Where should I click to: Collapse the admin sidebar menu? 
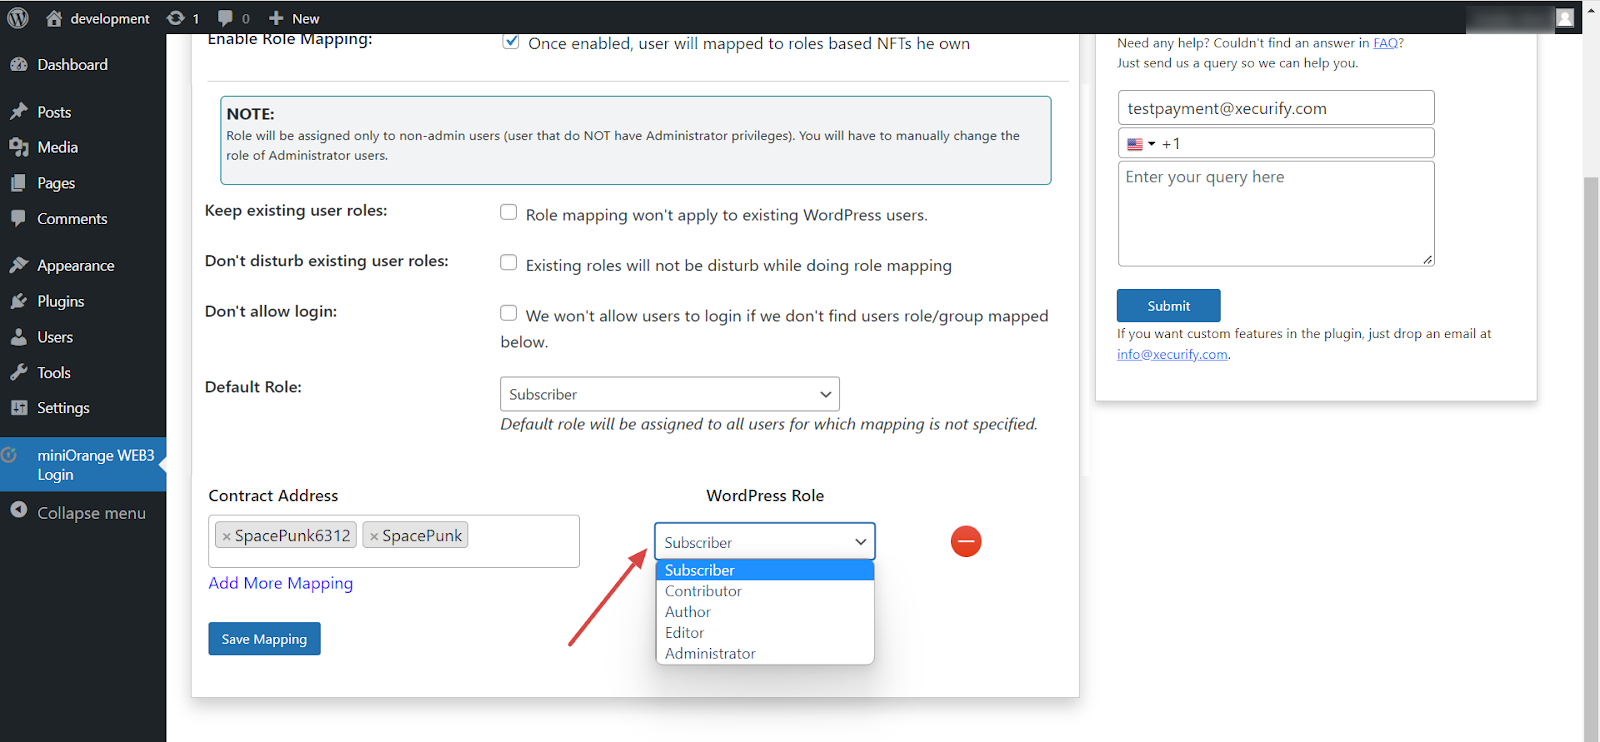coord(83,513)
